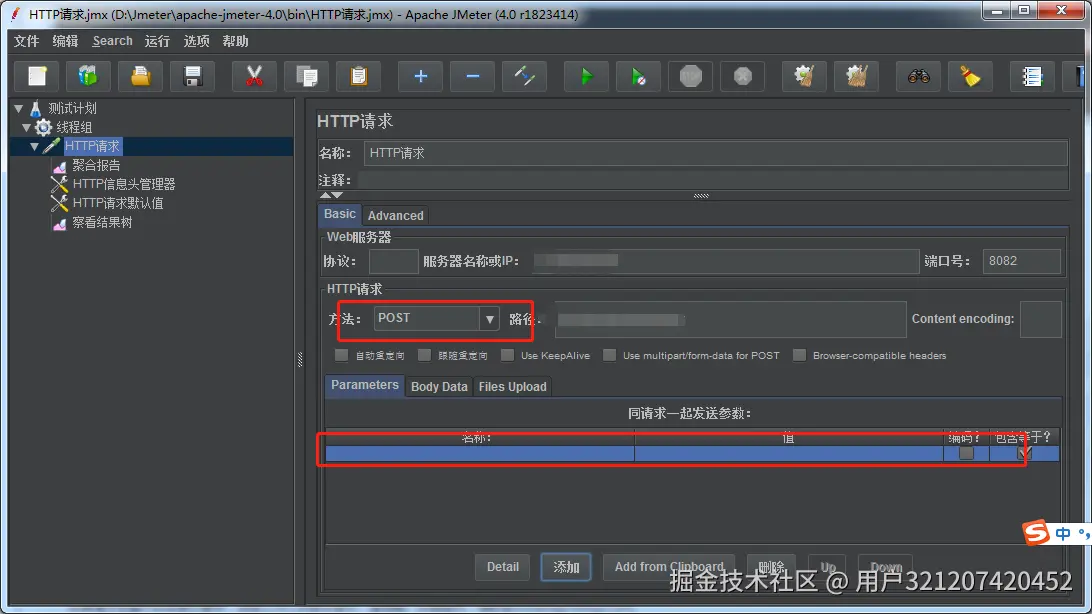Screen dimensions: 1092x614
Task: Click the Sogou input method S icon
Action: coord(1036,533)
